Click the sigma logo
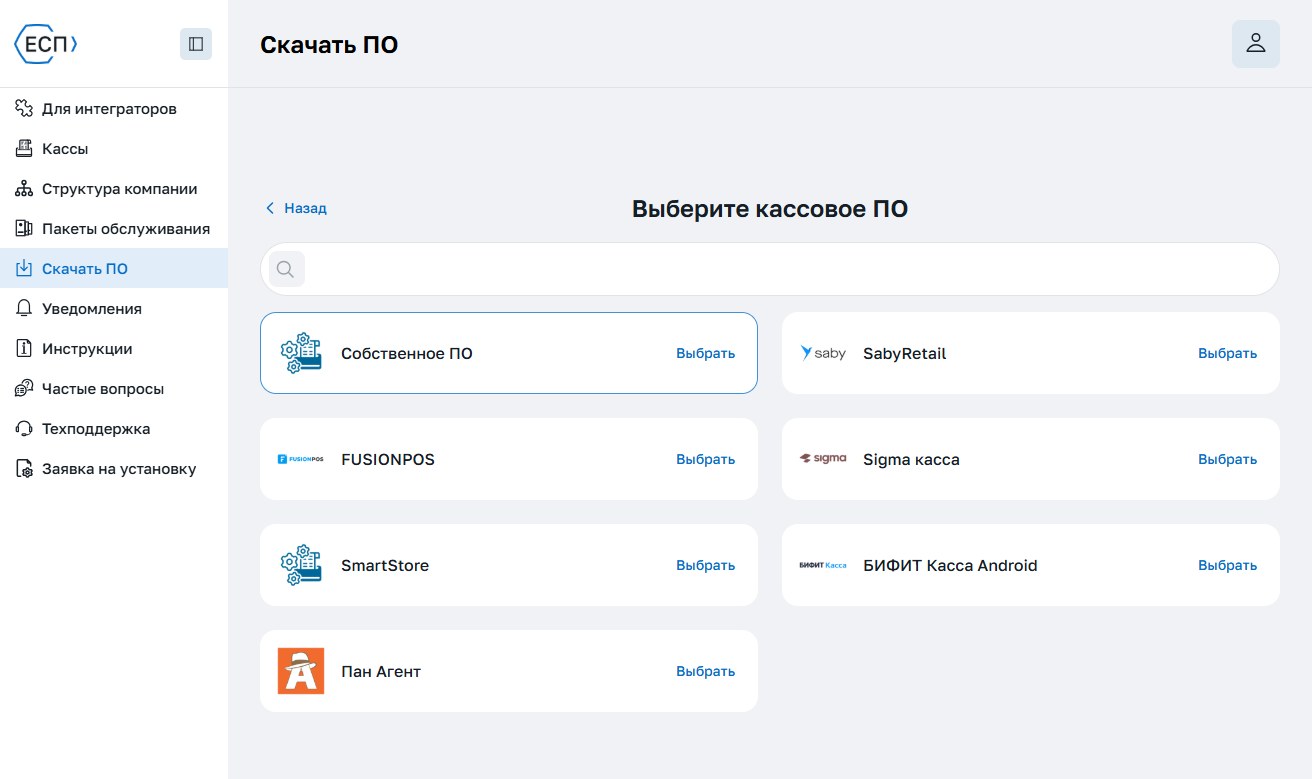 click(823, 459)
